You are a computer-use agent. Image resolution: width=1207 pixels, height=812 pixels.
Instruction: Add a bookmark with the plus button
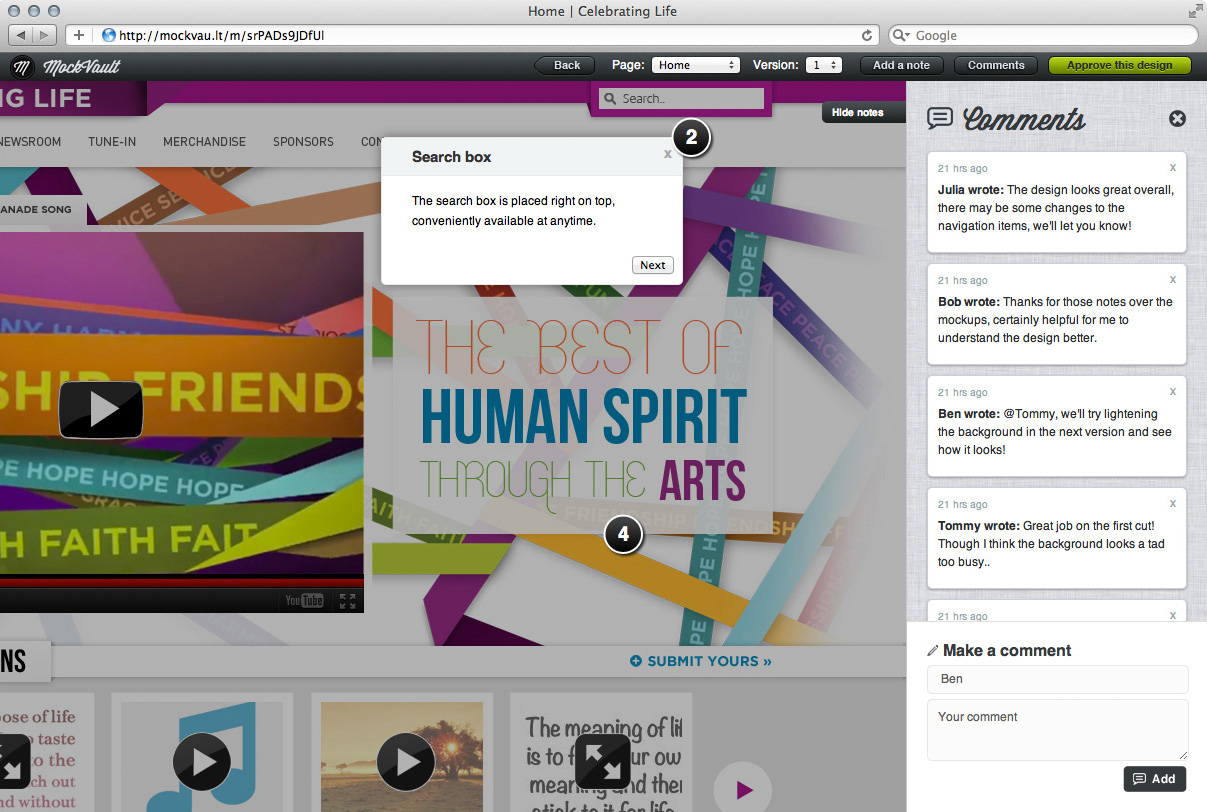79,35
